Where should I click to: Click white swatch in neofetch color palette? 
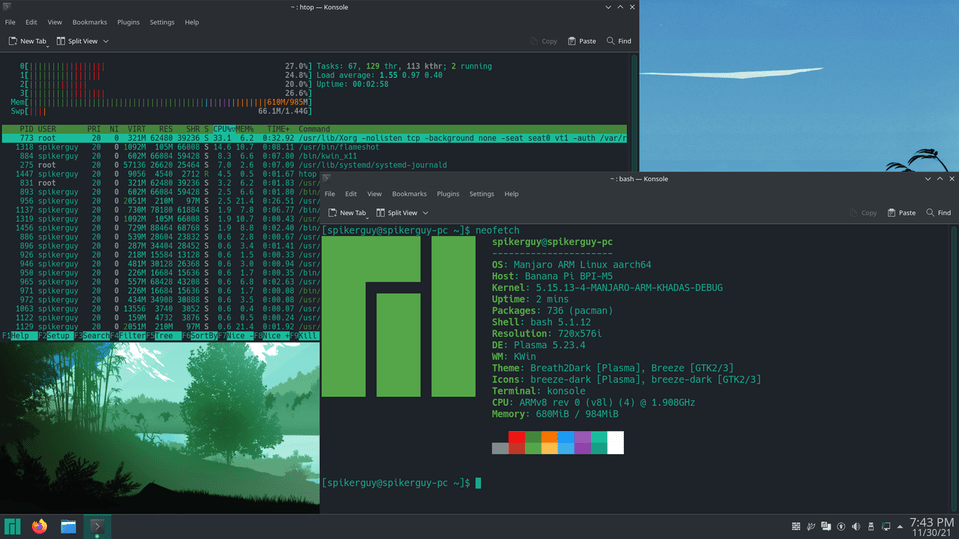pos(615,442)
